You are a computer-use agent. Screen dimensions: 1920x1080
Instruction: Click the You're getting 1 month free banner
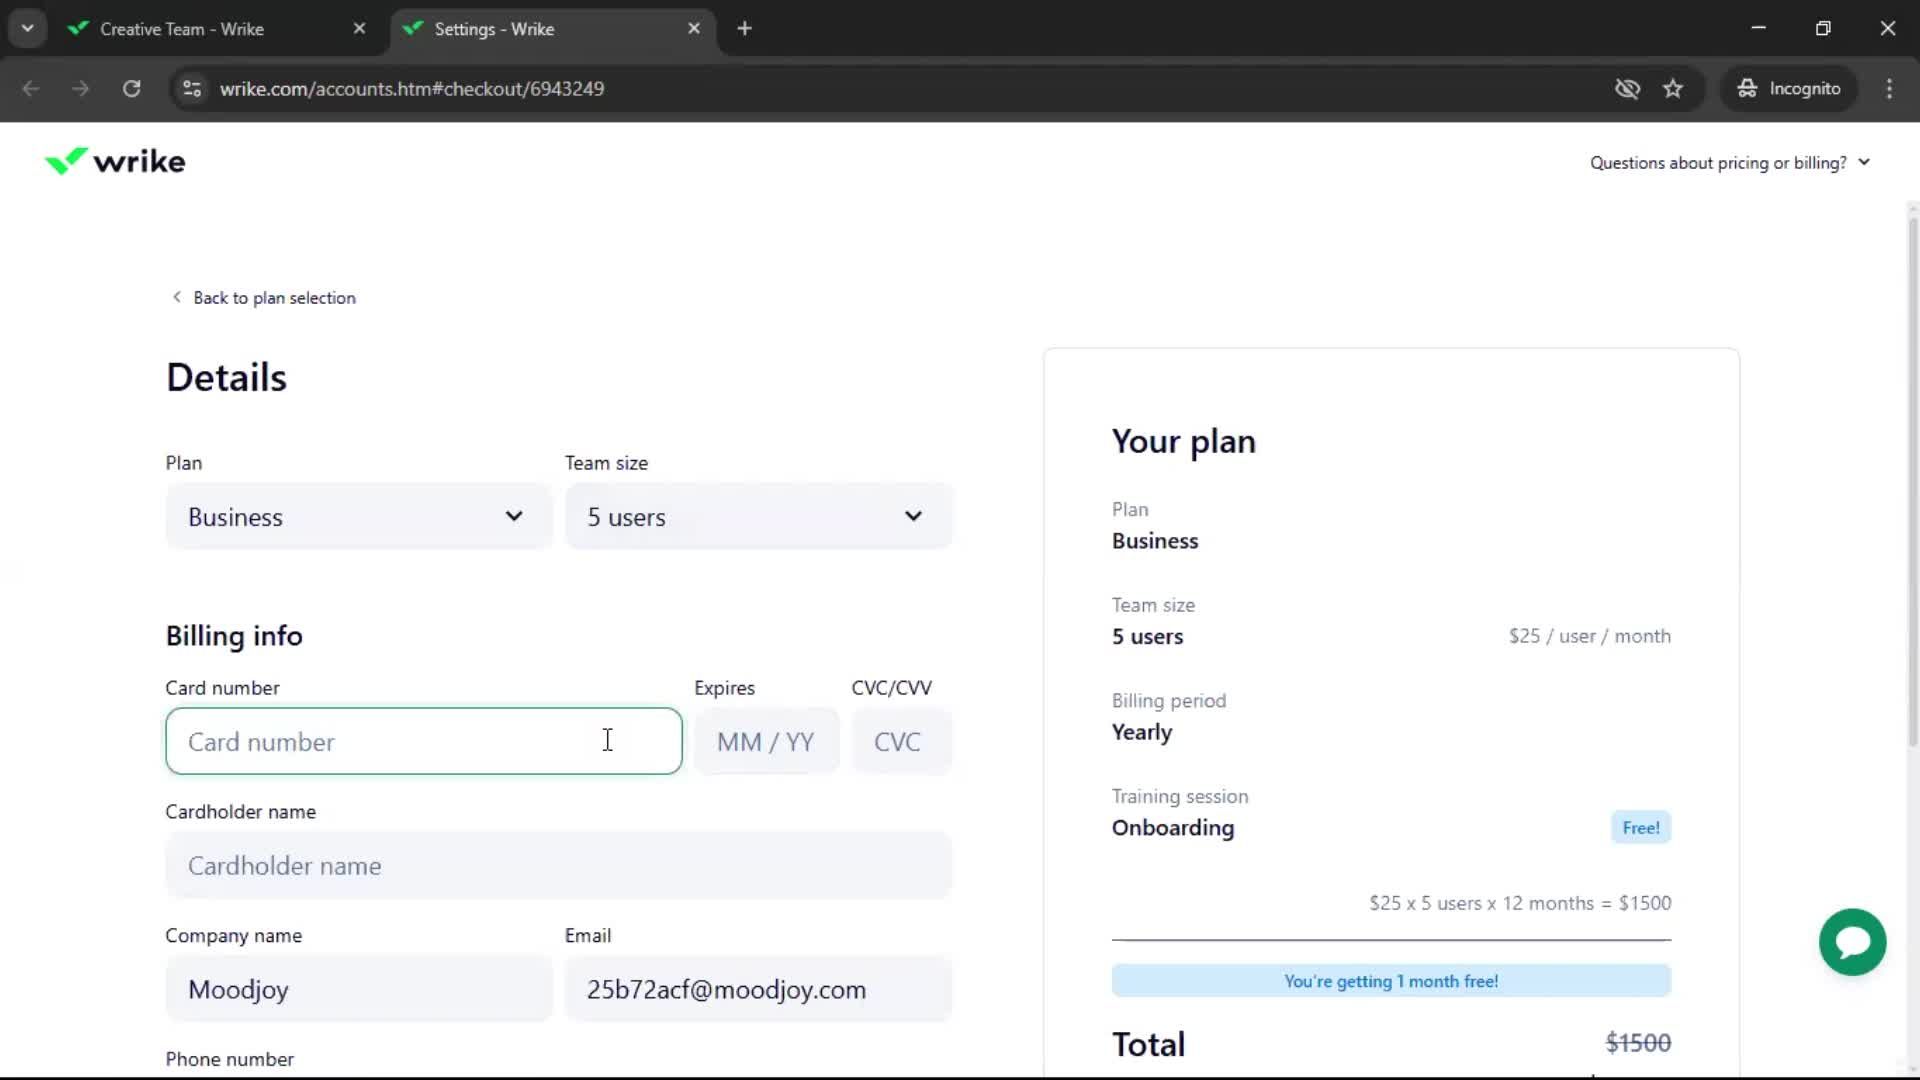[1391, 981]
